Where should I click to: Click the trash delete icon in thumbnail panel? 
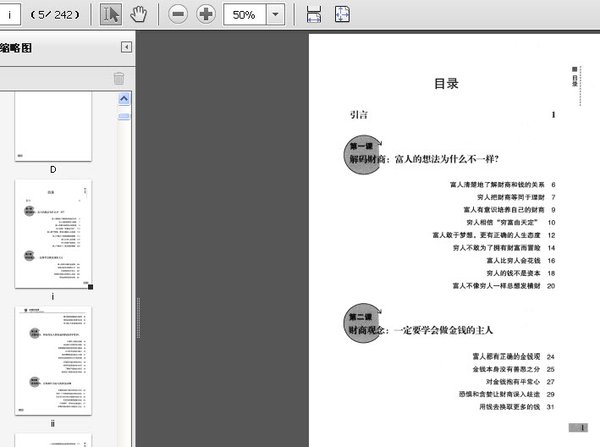[x=119, y=78]
